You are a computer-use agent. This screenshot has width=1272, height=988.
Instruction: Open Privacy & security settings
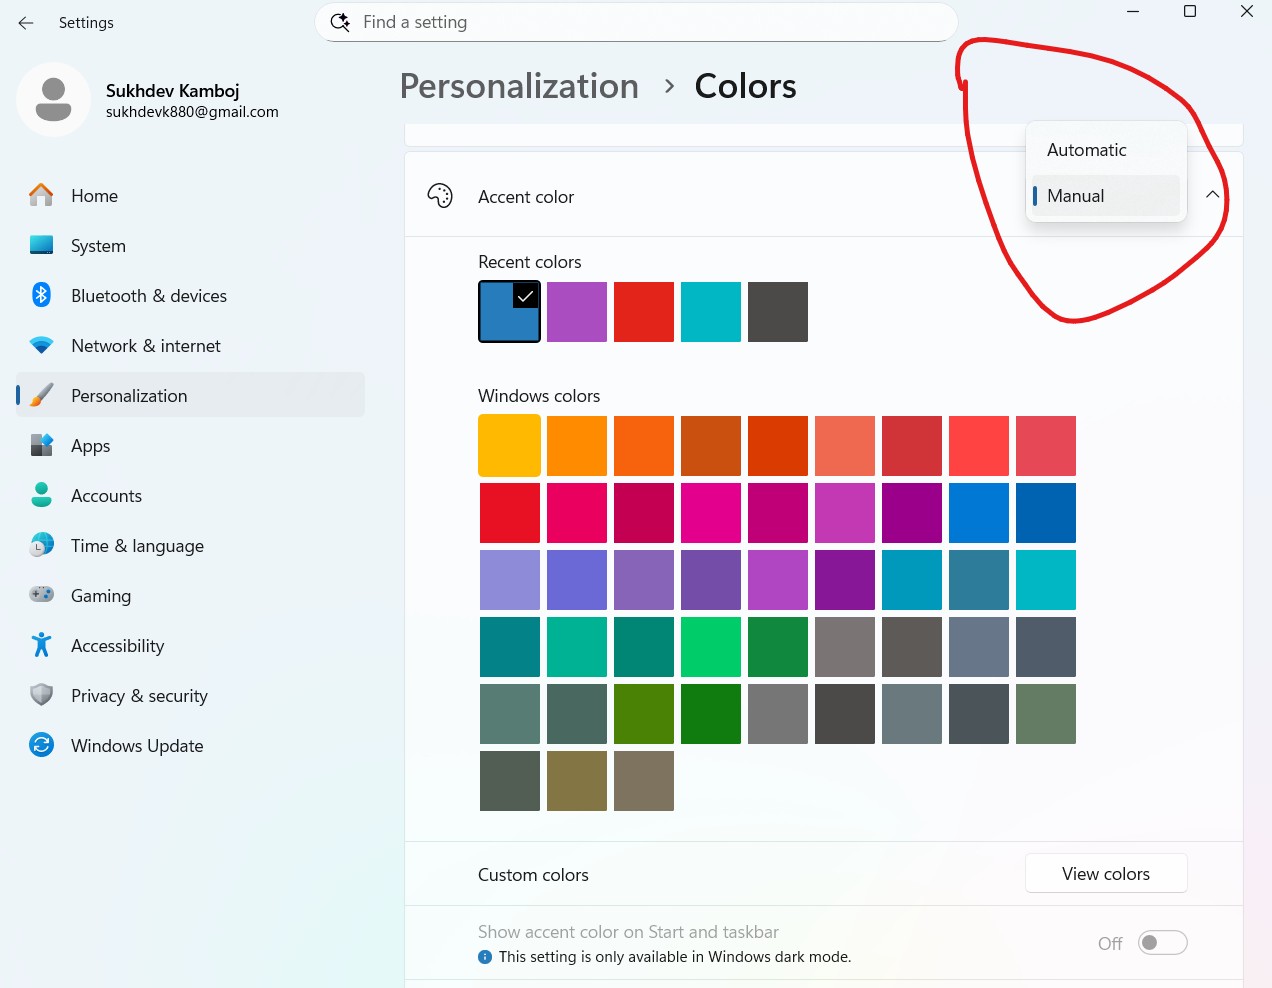(139, 695)
